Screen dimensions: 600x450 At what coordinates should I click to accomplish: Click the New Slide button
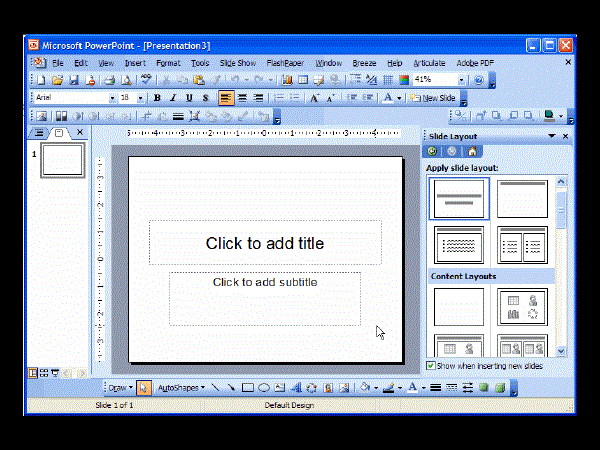(434, 98)
